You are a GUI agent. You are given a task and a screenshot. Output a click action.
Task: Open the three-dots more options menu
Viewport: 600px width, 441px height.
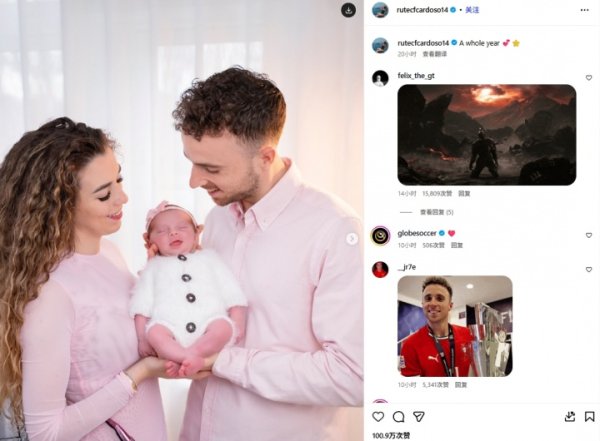(584, 10)
